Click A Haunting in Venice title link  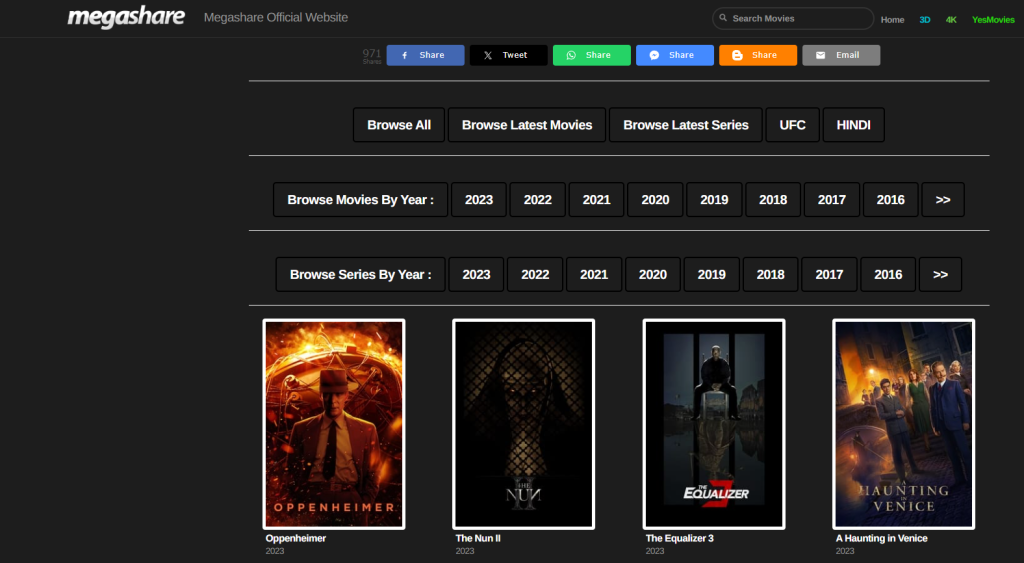tap(882, 538)
